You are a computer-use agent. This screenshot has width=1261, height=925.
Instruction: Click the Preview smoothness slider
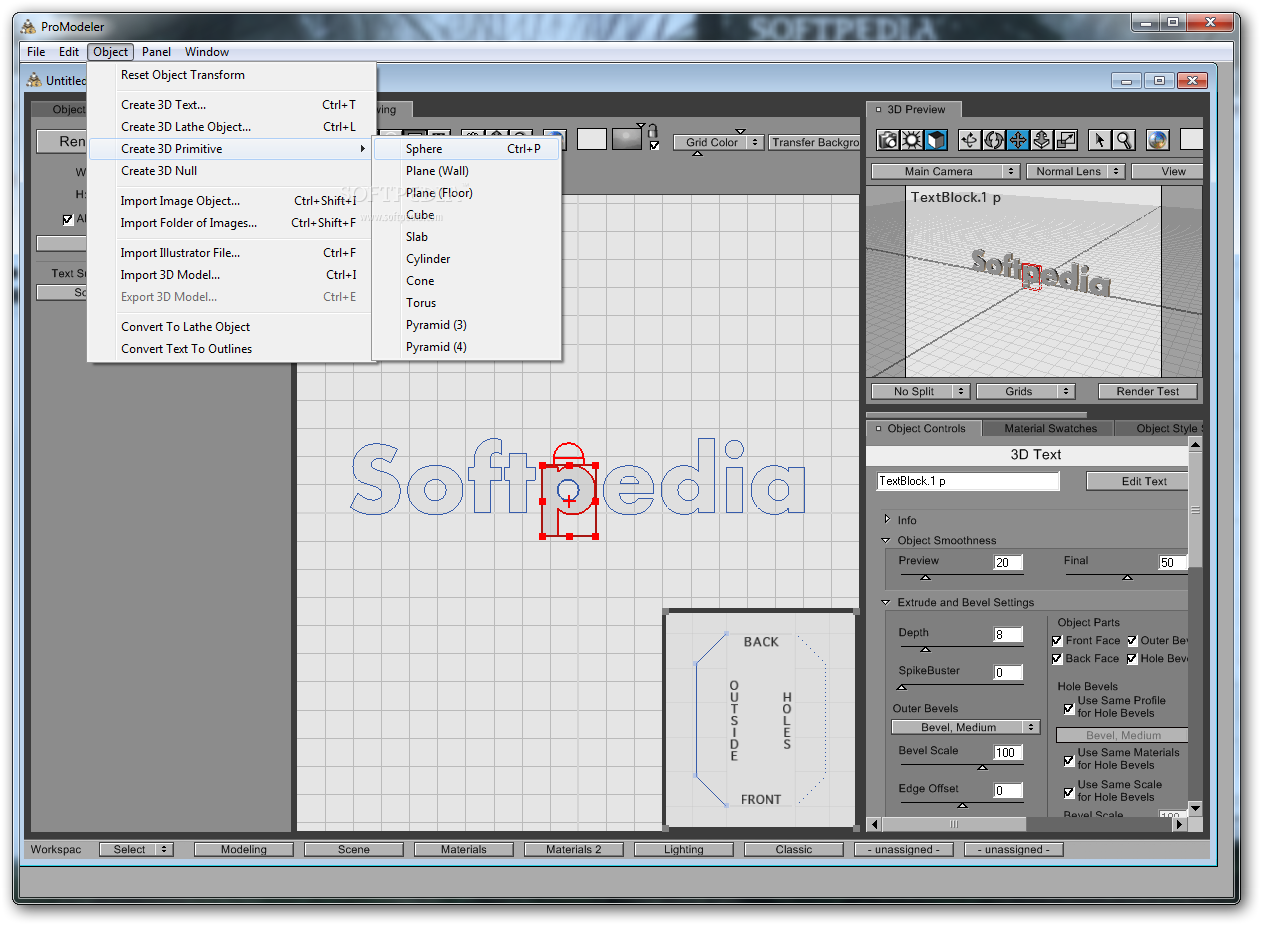click(x=961, y=576)
